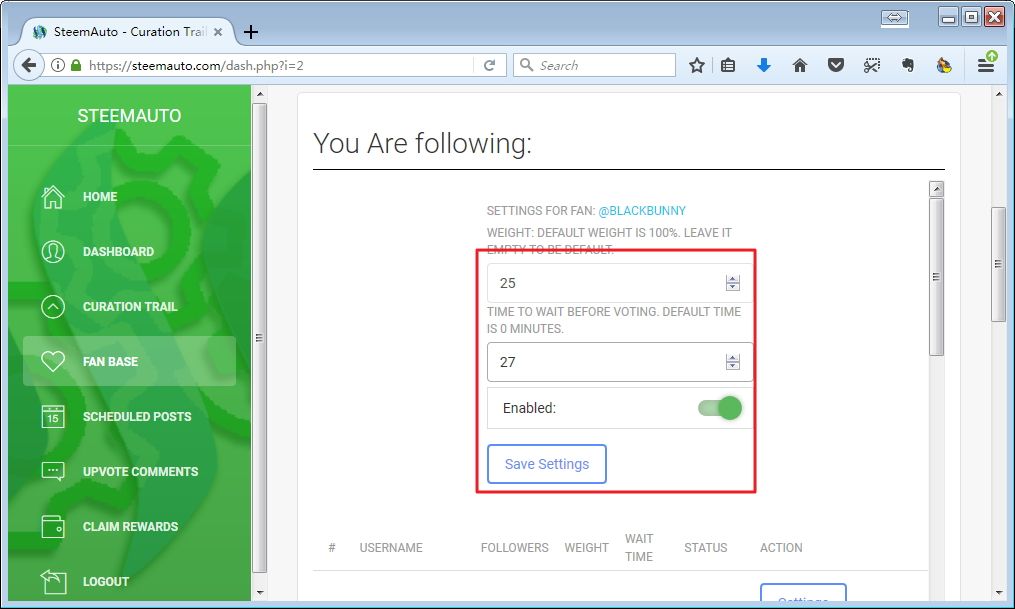This screenshot has height=609, width=1015.
Task: Select Fan Base in the sidebar
Action: (x=129, y=361)
